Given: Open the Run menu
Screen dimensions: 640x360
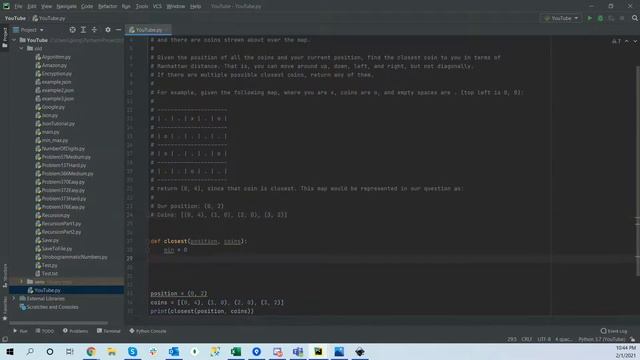Looking at the screenshot, I should tap(126, 6).
